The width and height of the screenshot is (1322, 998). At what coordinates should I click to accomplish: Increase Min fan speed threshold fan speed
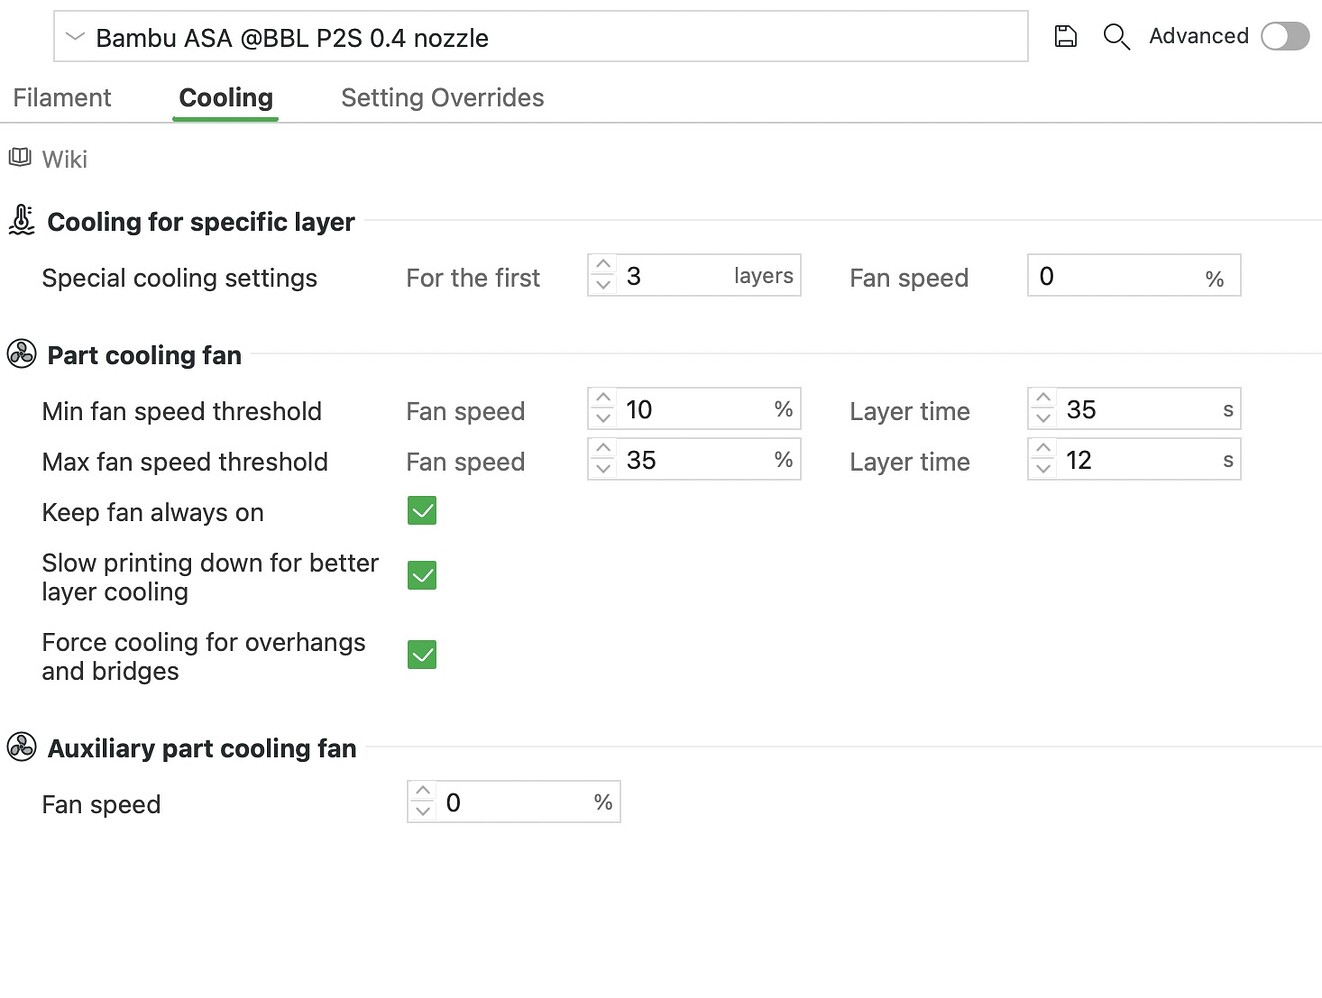pyautogui.click(x=603, y=398)
